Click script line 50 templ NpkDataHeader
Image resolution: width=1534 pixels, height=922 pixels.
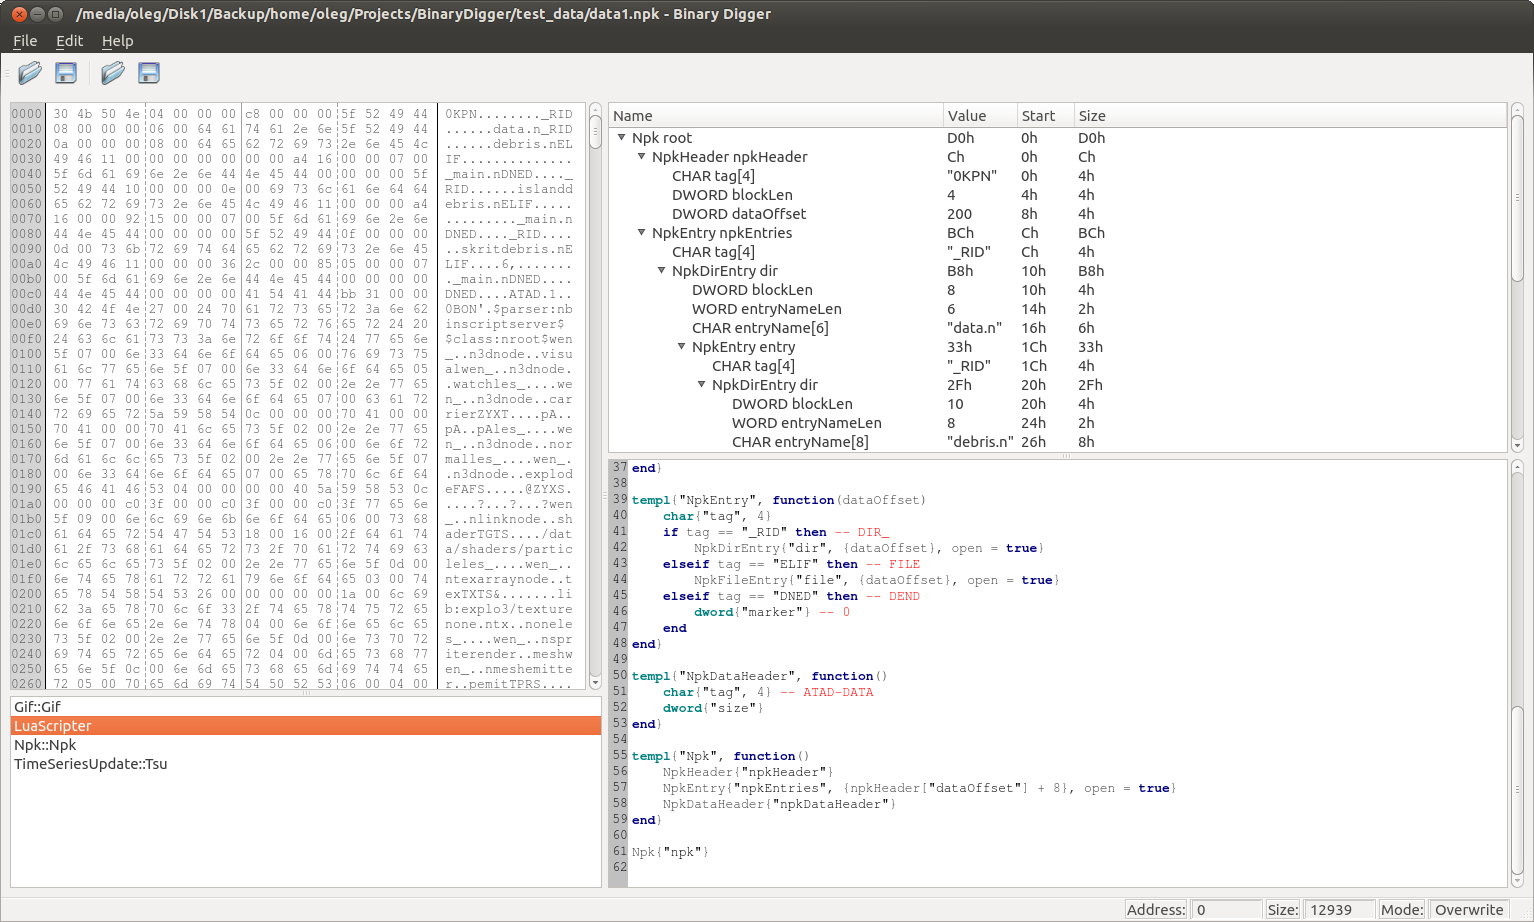(759, 676)
